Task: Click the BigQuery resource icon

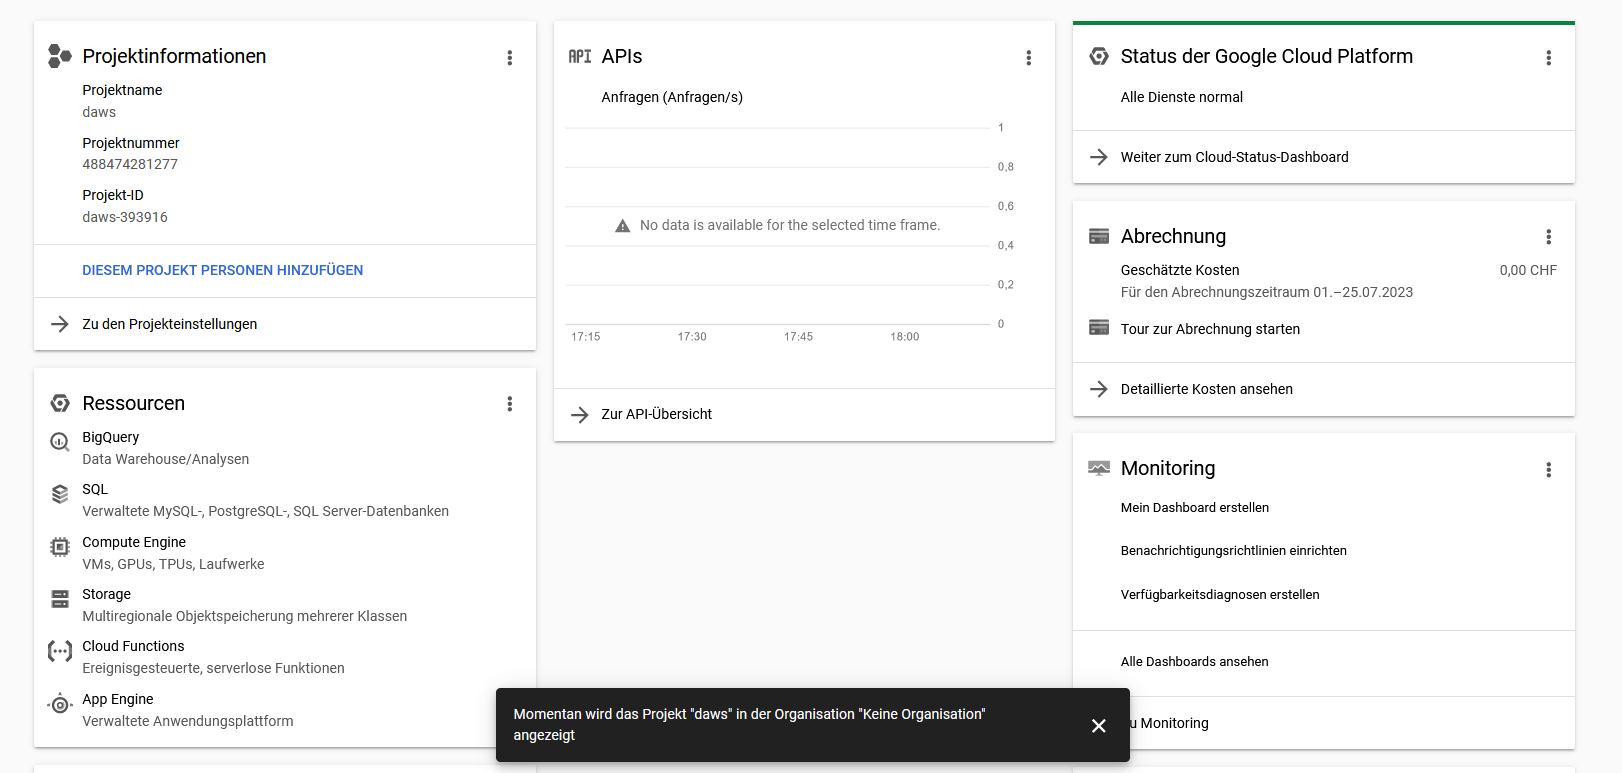Action: [x=60, y=442]
